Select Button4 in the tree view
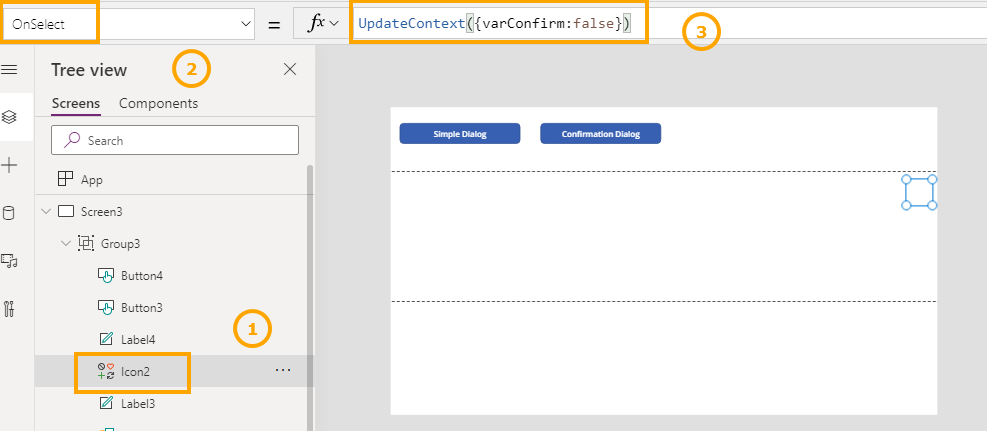987x431 pixels. pyautogui.click(x=141, y=275)
